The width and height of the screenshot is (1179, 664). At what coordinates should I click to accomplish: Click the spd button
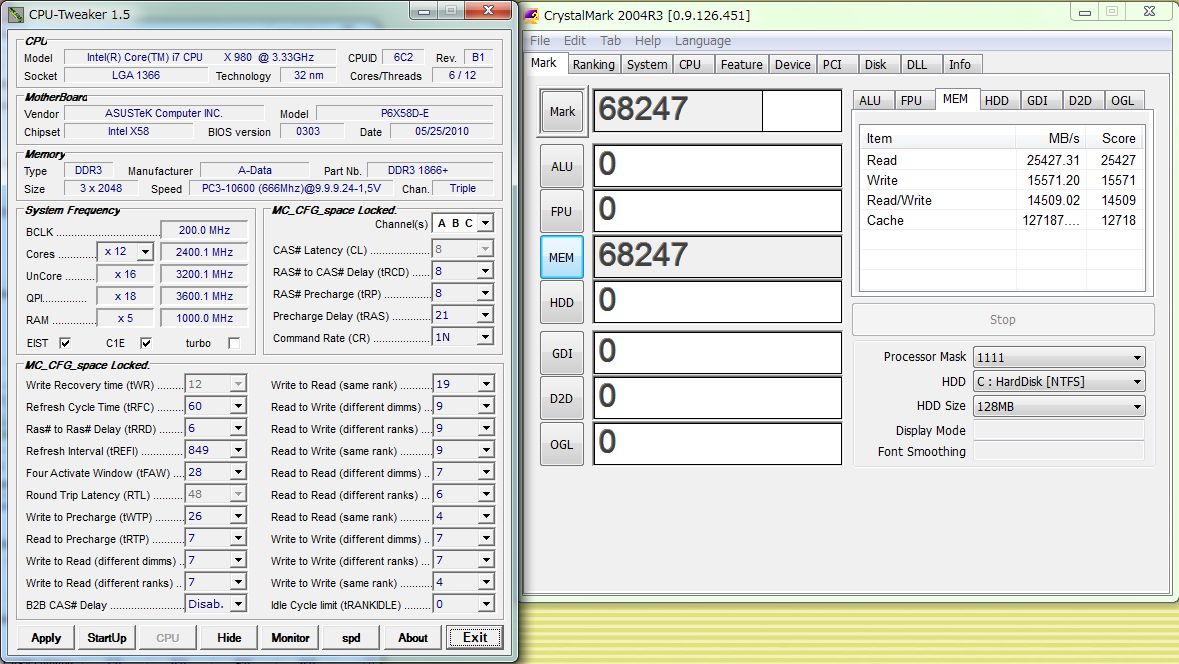[x=351, y=638]
